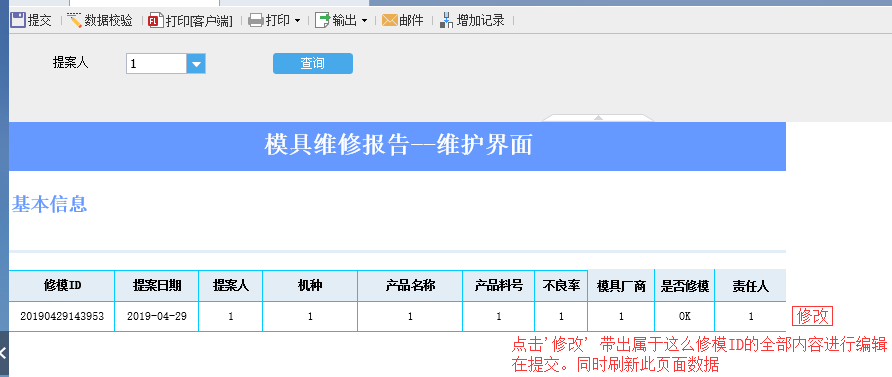
Task: Click the 邮件 envelope icon
Action: 389,20
